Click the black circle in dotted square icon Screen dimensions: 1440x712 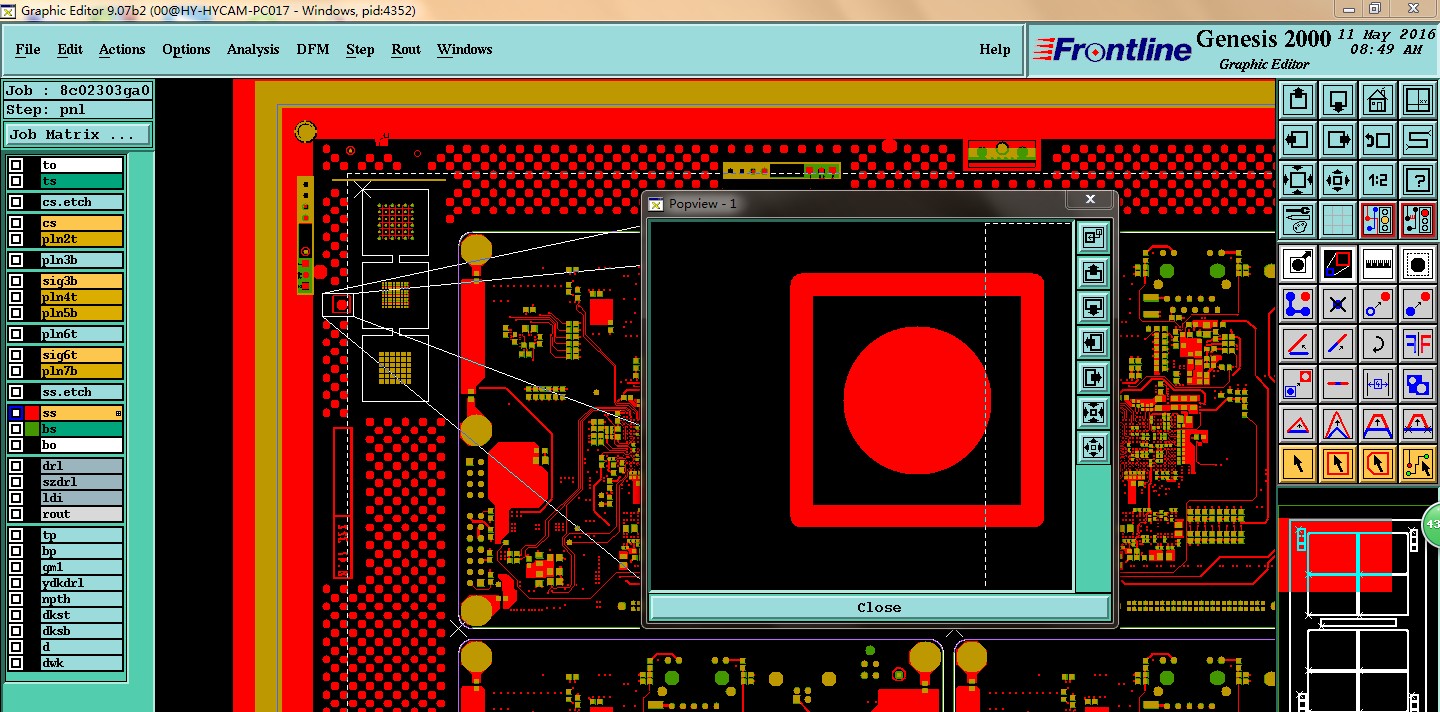pos(1418,264)
